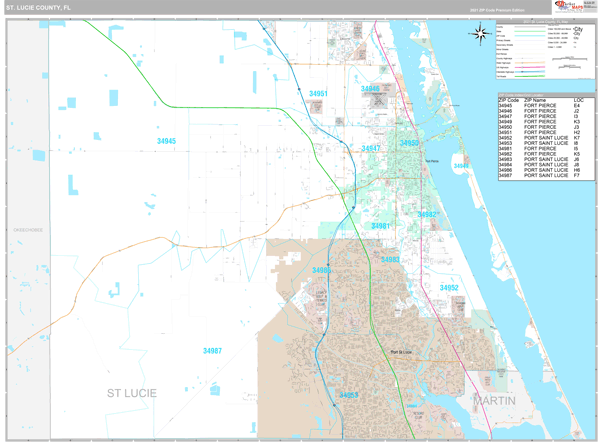Select the 34986 ZIP code map label
Image resolution: width=600 pixels, height=442 pixels.
320,270
